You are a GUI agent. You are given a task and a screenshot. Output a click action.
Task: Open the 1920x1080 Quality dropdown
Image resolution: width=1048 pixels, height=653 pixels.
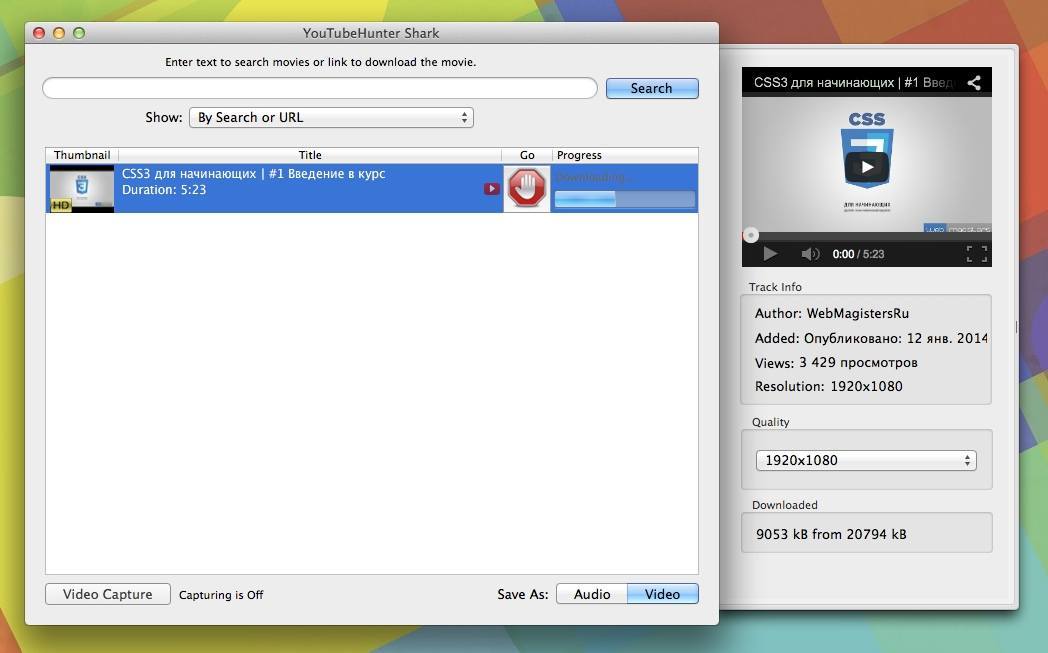866,461
